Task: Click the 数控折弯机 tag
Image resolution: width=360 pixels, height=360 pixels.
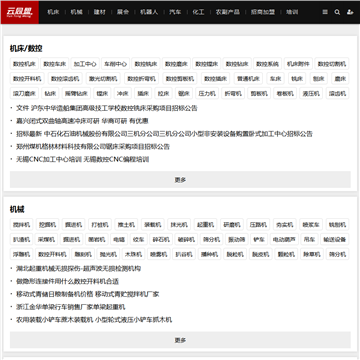Action: pos(141,79)
